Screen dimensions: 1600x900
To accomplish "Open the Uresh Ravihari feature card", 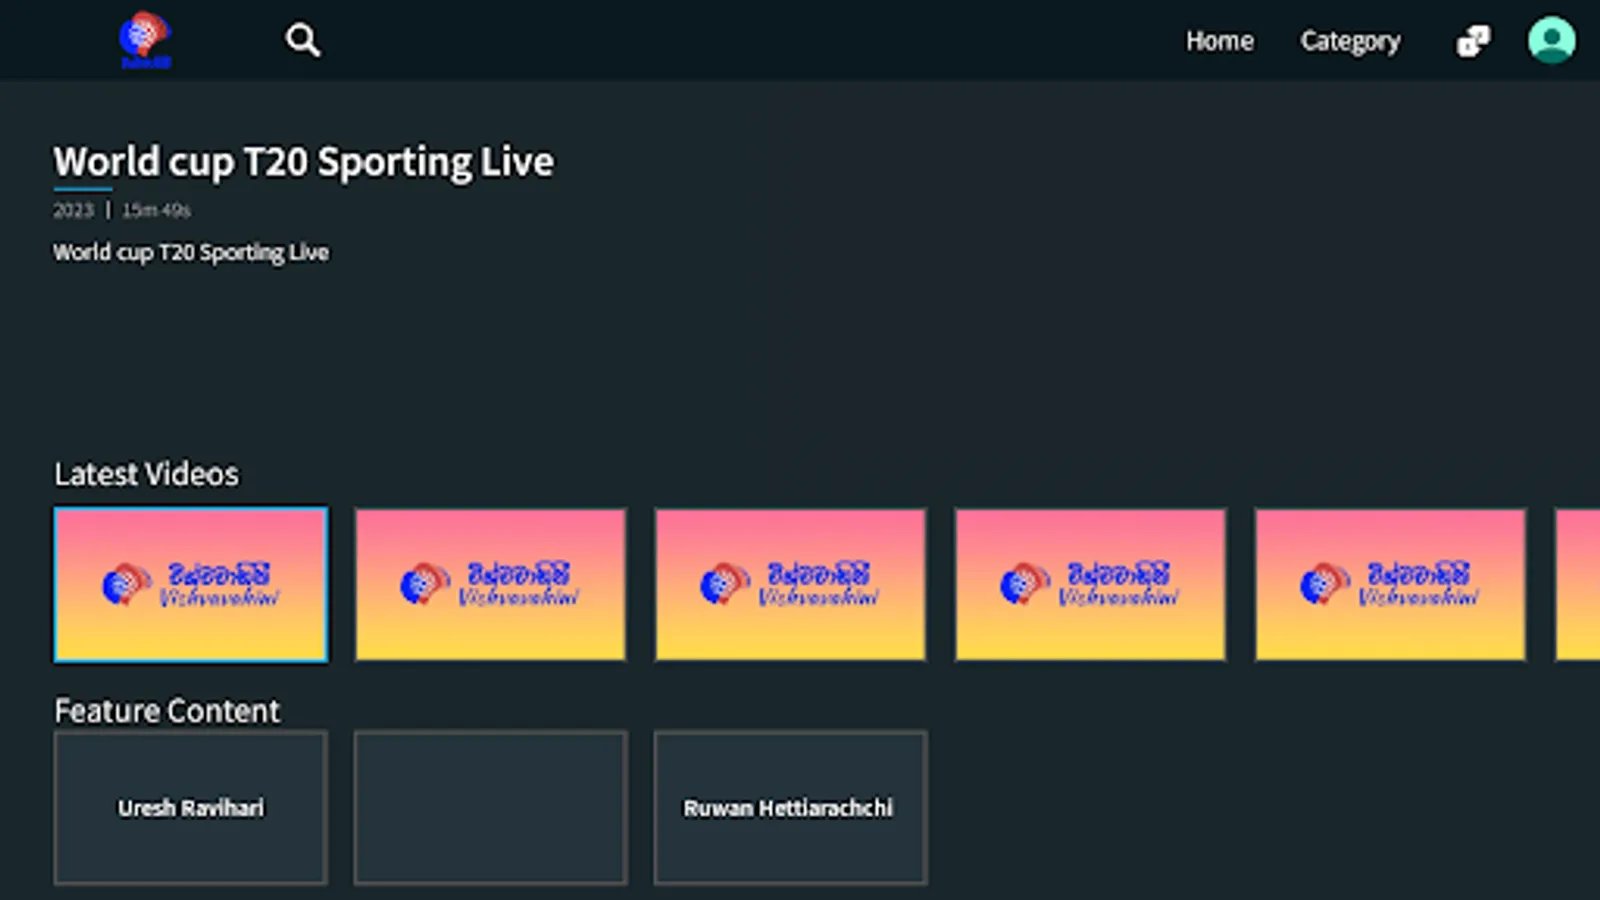I will (191, 808).
